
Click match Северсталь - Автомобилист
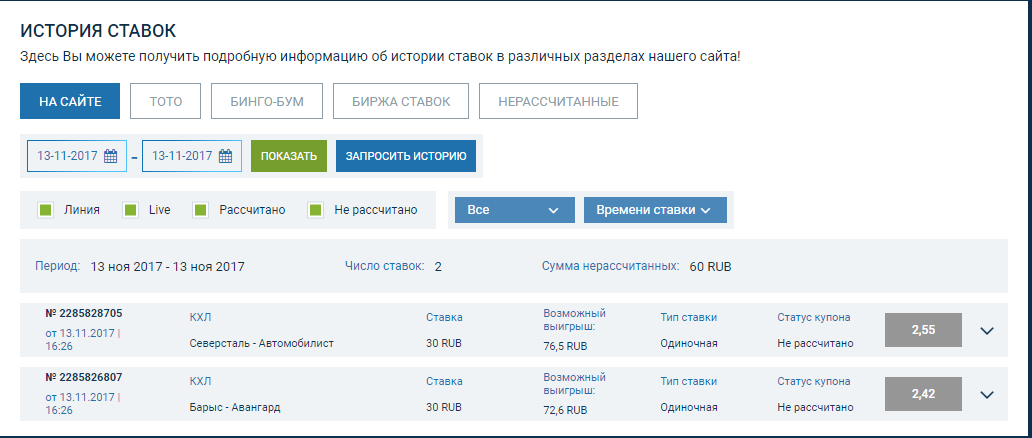coord(261,343)
